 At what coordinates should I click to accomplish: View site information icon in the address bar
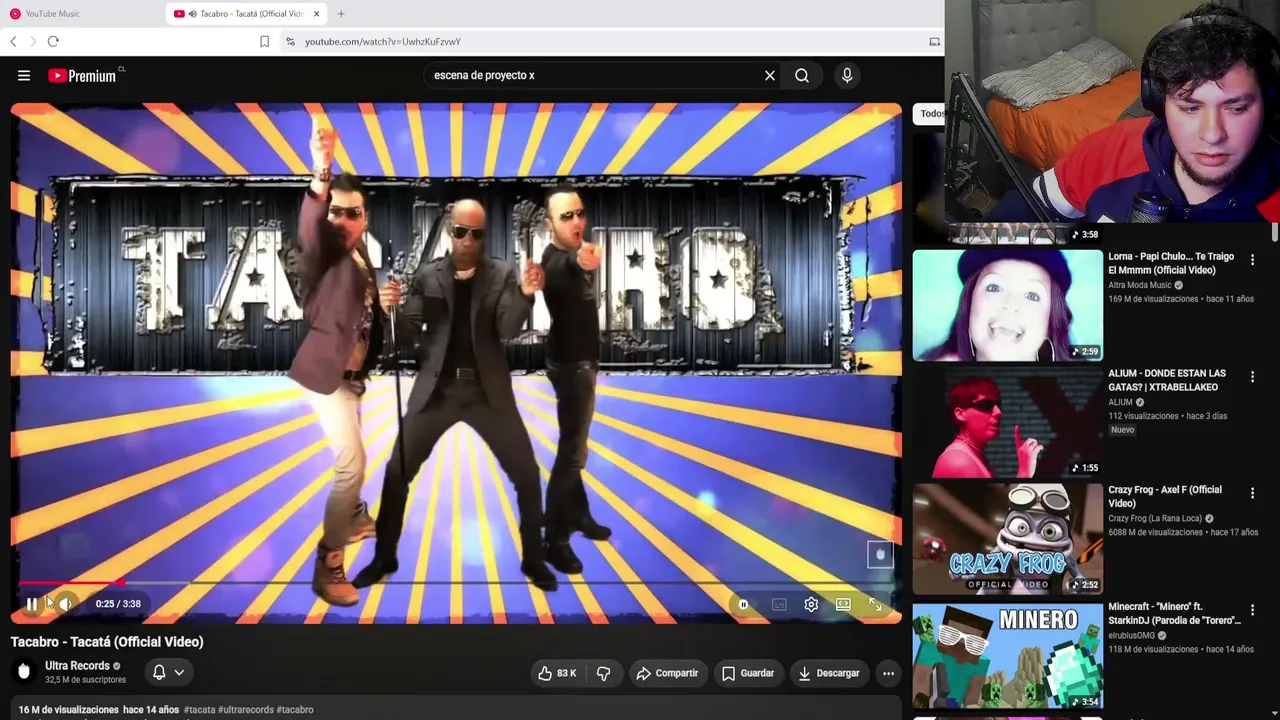[x=290, y=42]
